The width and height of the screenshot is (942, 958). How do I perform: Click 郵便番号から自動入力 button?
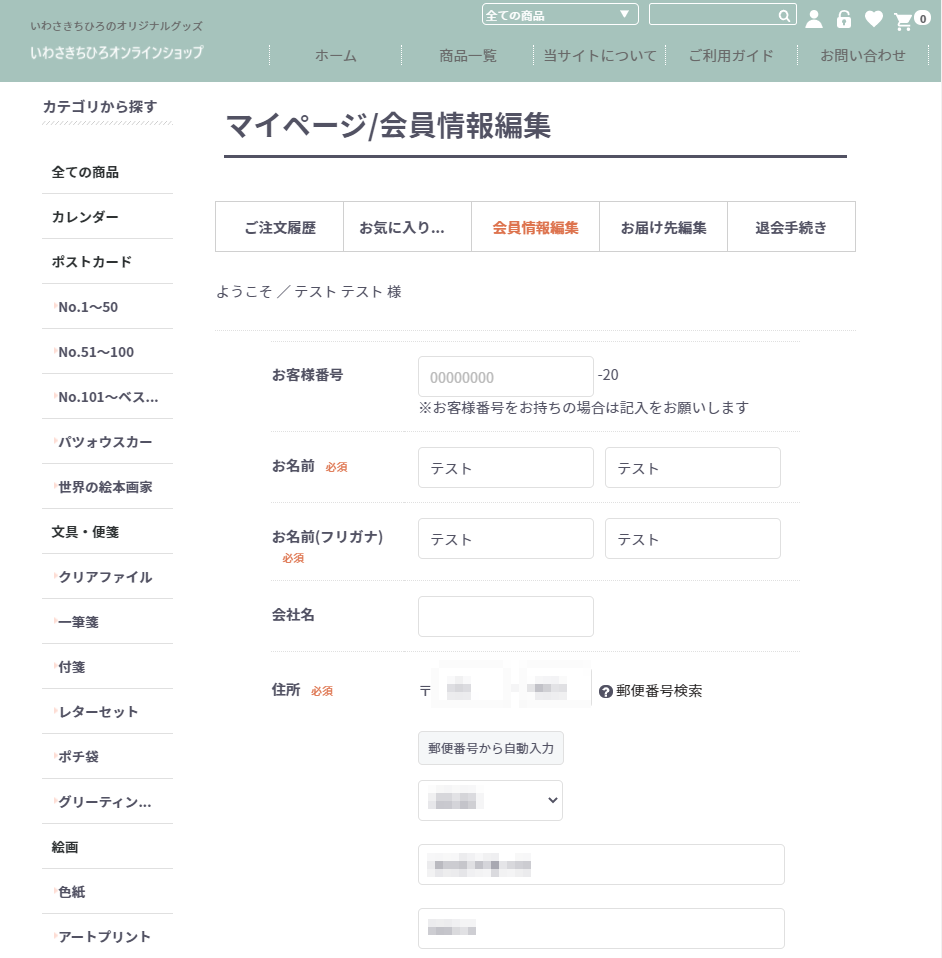click(491, 748)
